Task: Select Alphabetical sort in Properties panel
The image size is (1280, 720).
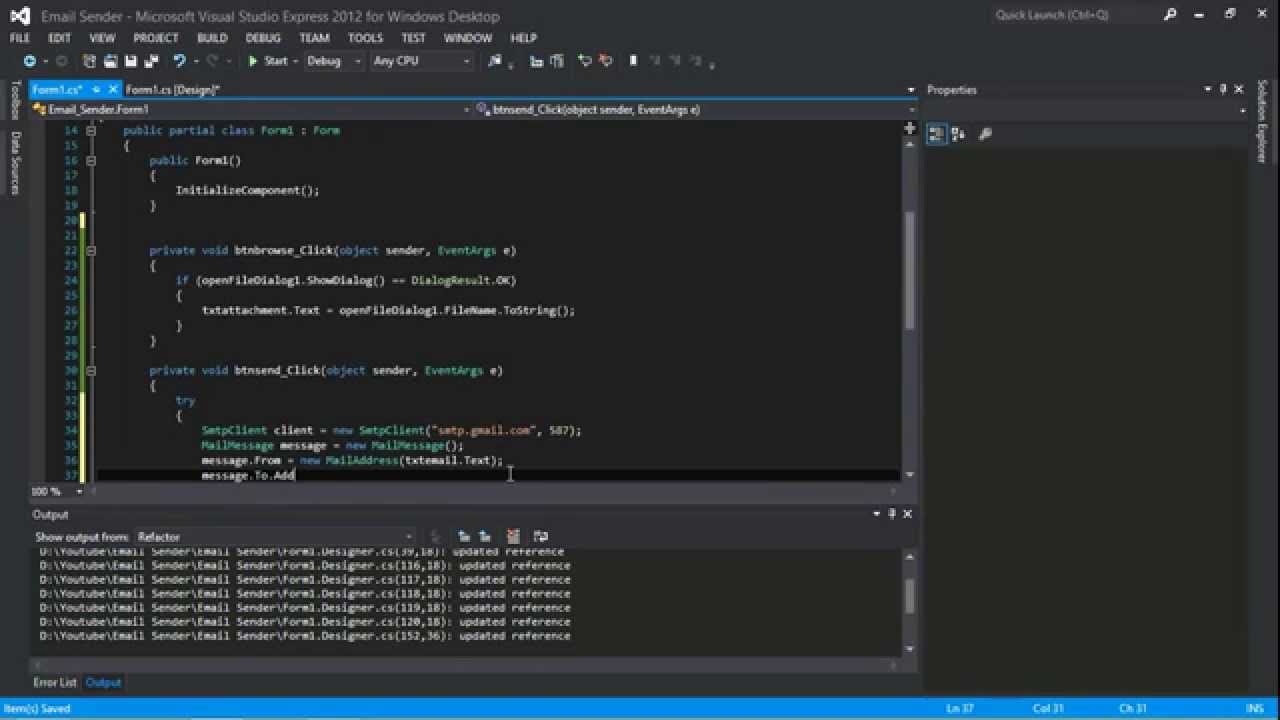Action: [x=958, y=134]
